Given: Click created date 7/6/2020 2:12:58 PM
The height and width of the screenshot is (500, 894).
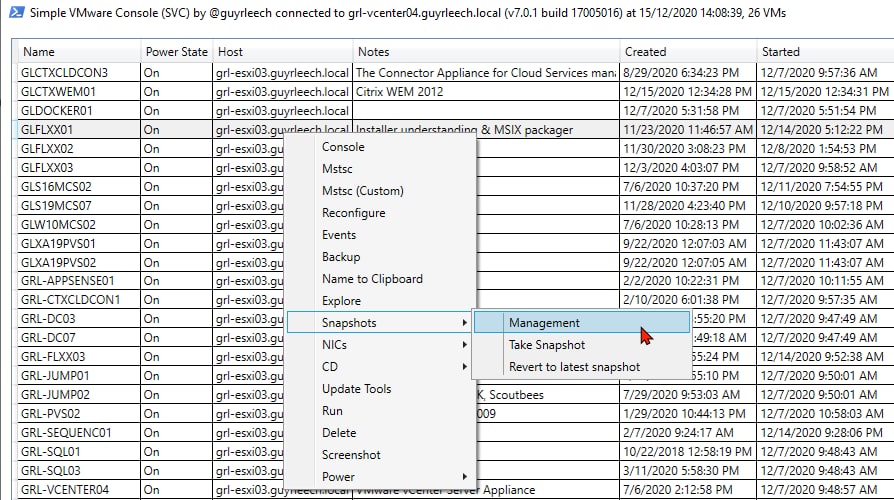Looking at the screenshot, I should (x=677, y=490).
